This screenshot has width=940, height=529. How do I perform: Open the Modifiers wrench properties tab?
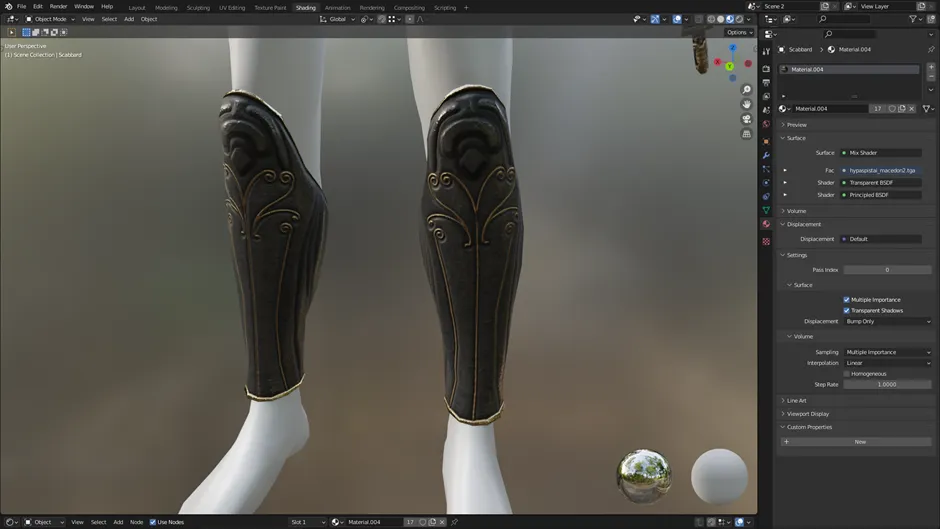[766, 155]
